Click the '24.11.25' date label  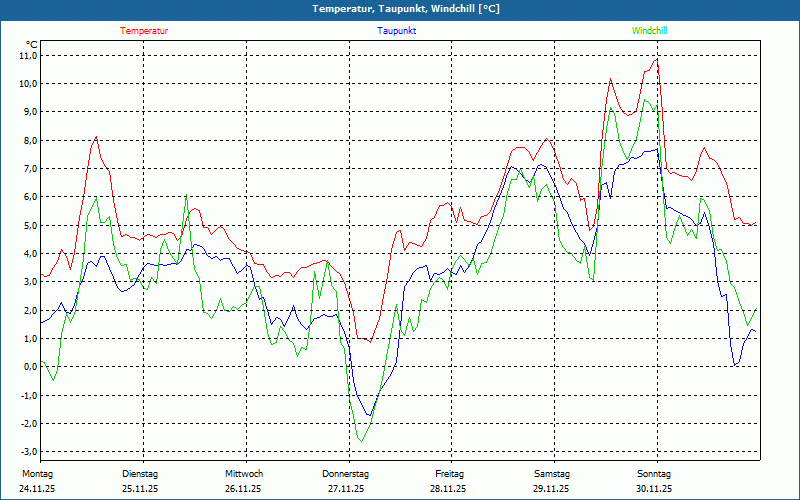pyautogui.click(x=37, y=489)
